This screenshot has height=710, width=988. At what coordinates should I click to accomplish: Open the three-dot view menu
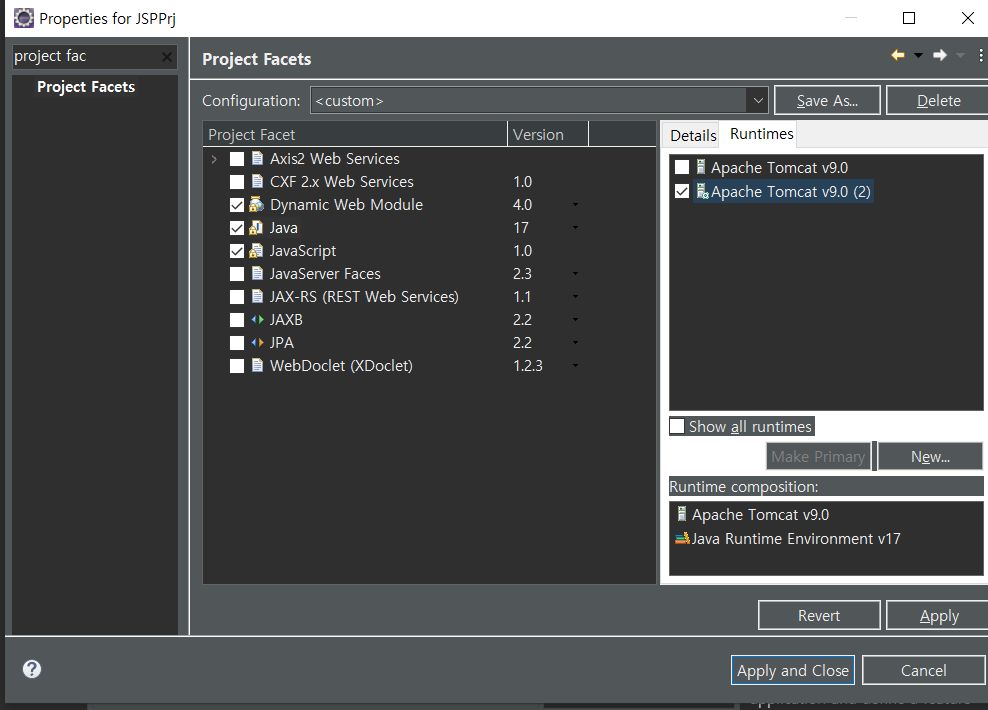tap(980, 55)
